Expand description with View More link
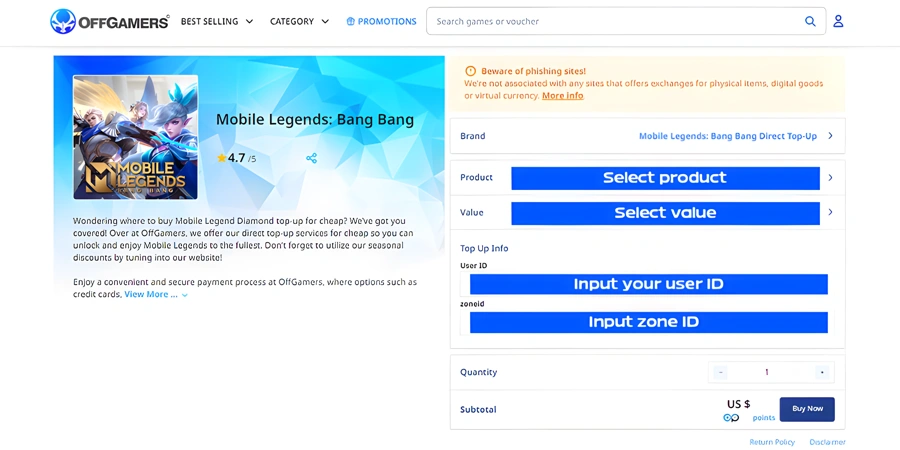 (x=155, y=295)
